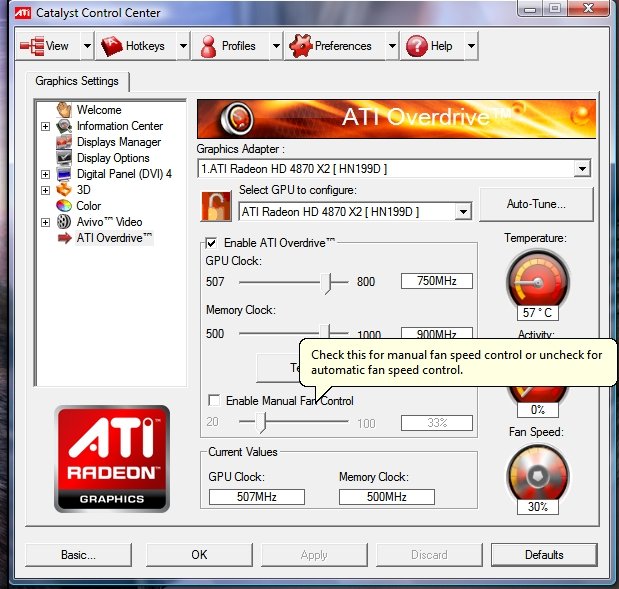Image resolution: width=619 pixels, height=589 pixels.
Task: Click the Information Center icon
Action: 64,126
